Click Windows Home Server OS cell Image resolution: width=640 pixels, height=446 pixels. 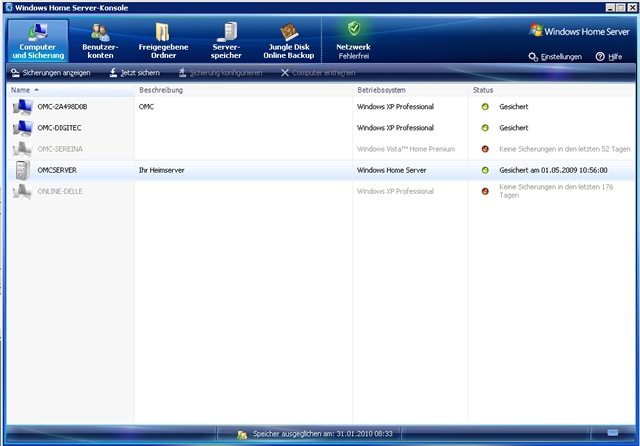[x=391, y=170]
